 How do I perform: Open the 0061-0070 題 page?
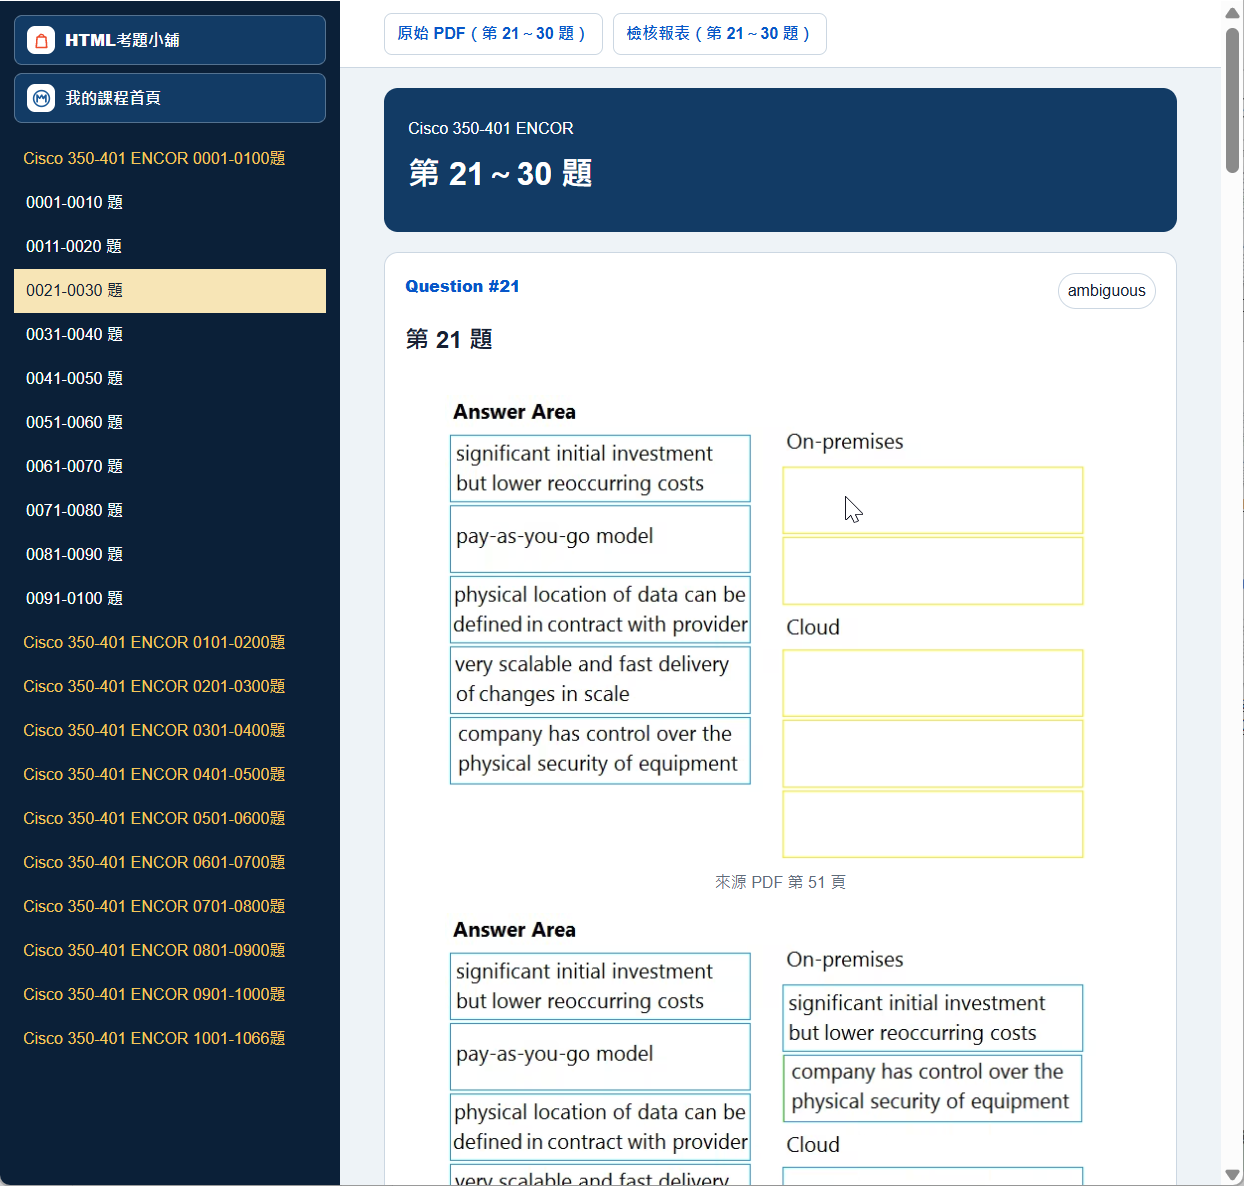click(x=170, y=466)
